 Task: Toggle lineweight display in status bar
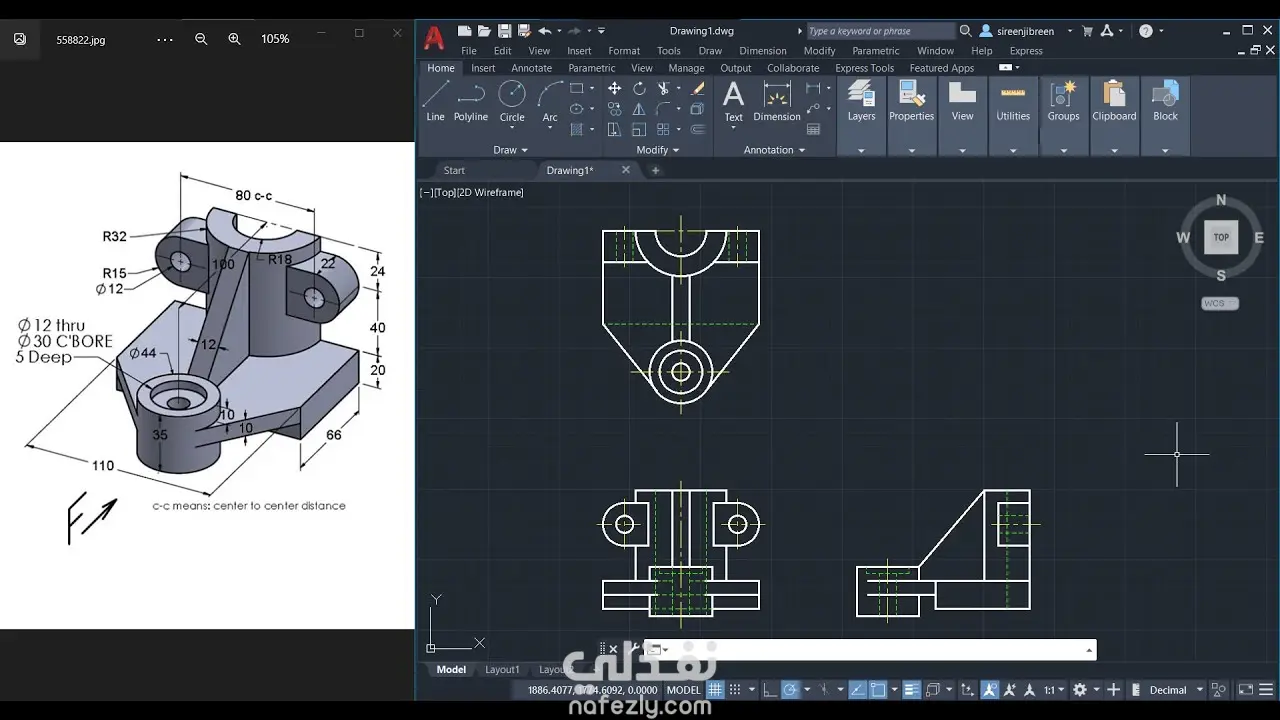click(x=911, y=690)
